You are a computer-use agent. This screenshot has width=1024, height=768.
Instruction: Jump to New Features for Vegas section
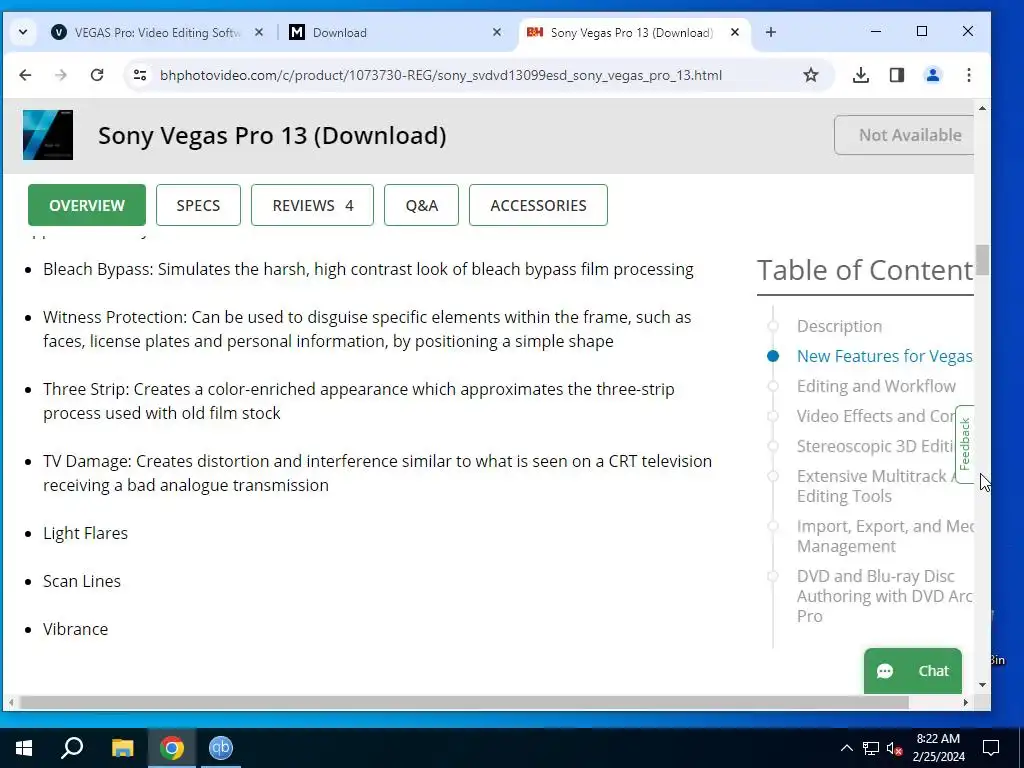(884, 356)
